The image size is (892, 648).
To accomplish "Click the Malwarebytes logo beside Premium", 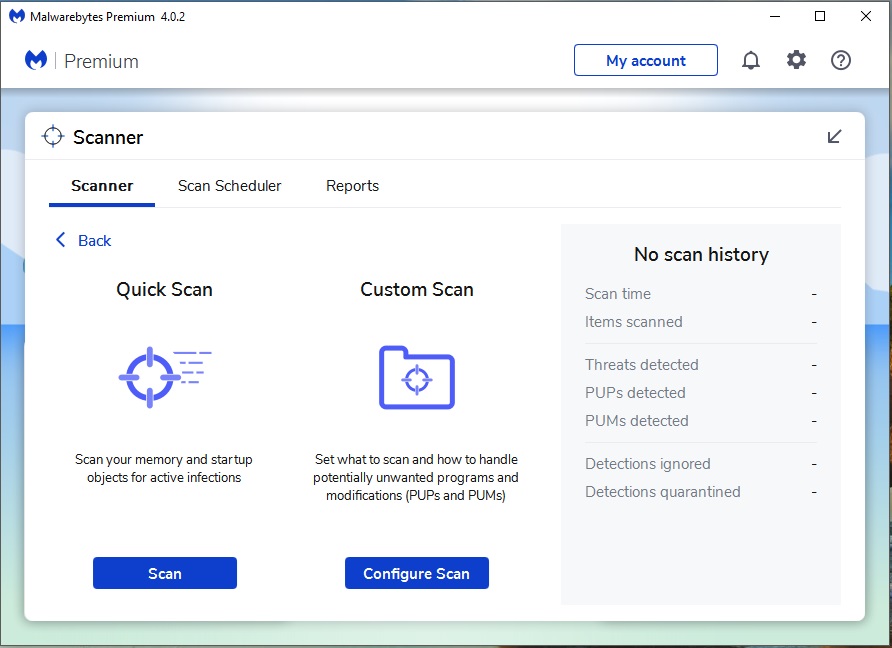I will (x=36, y=60).
